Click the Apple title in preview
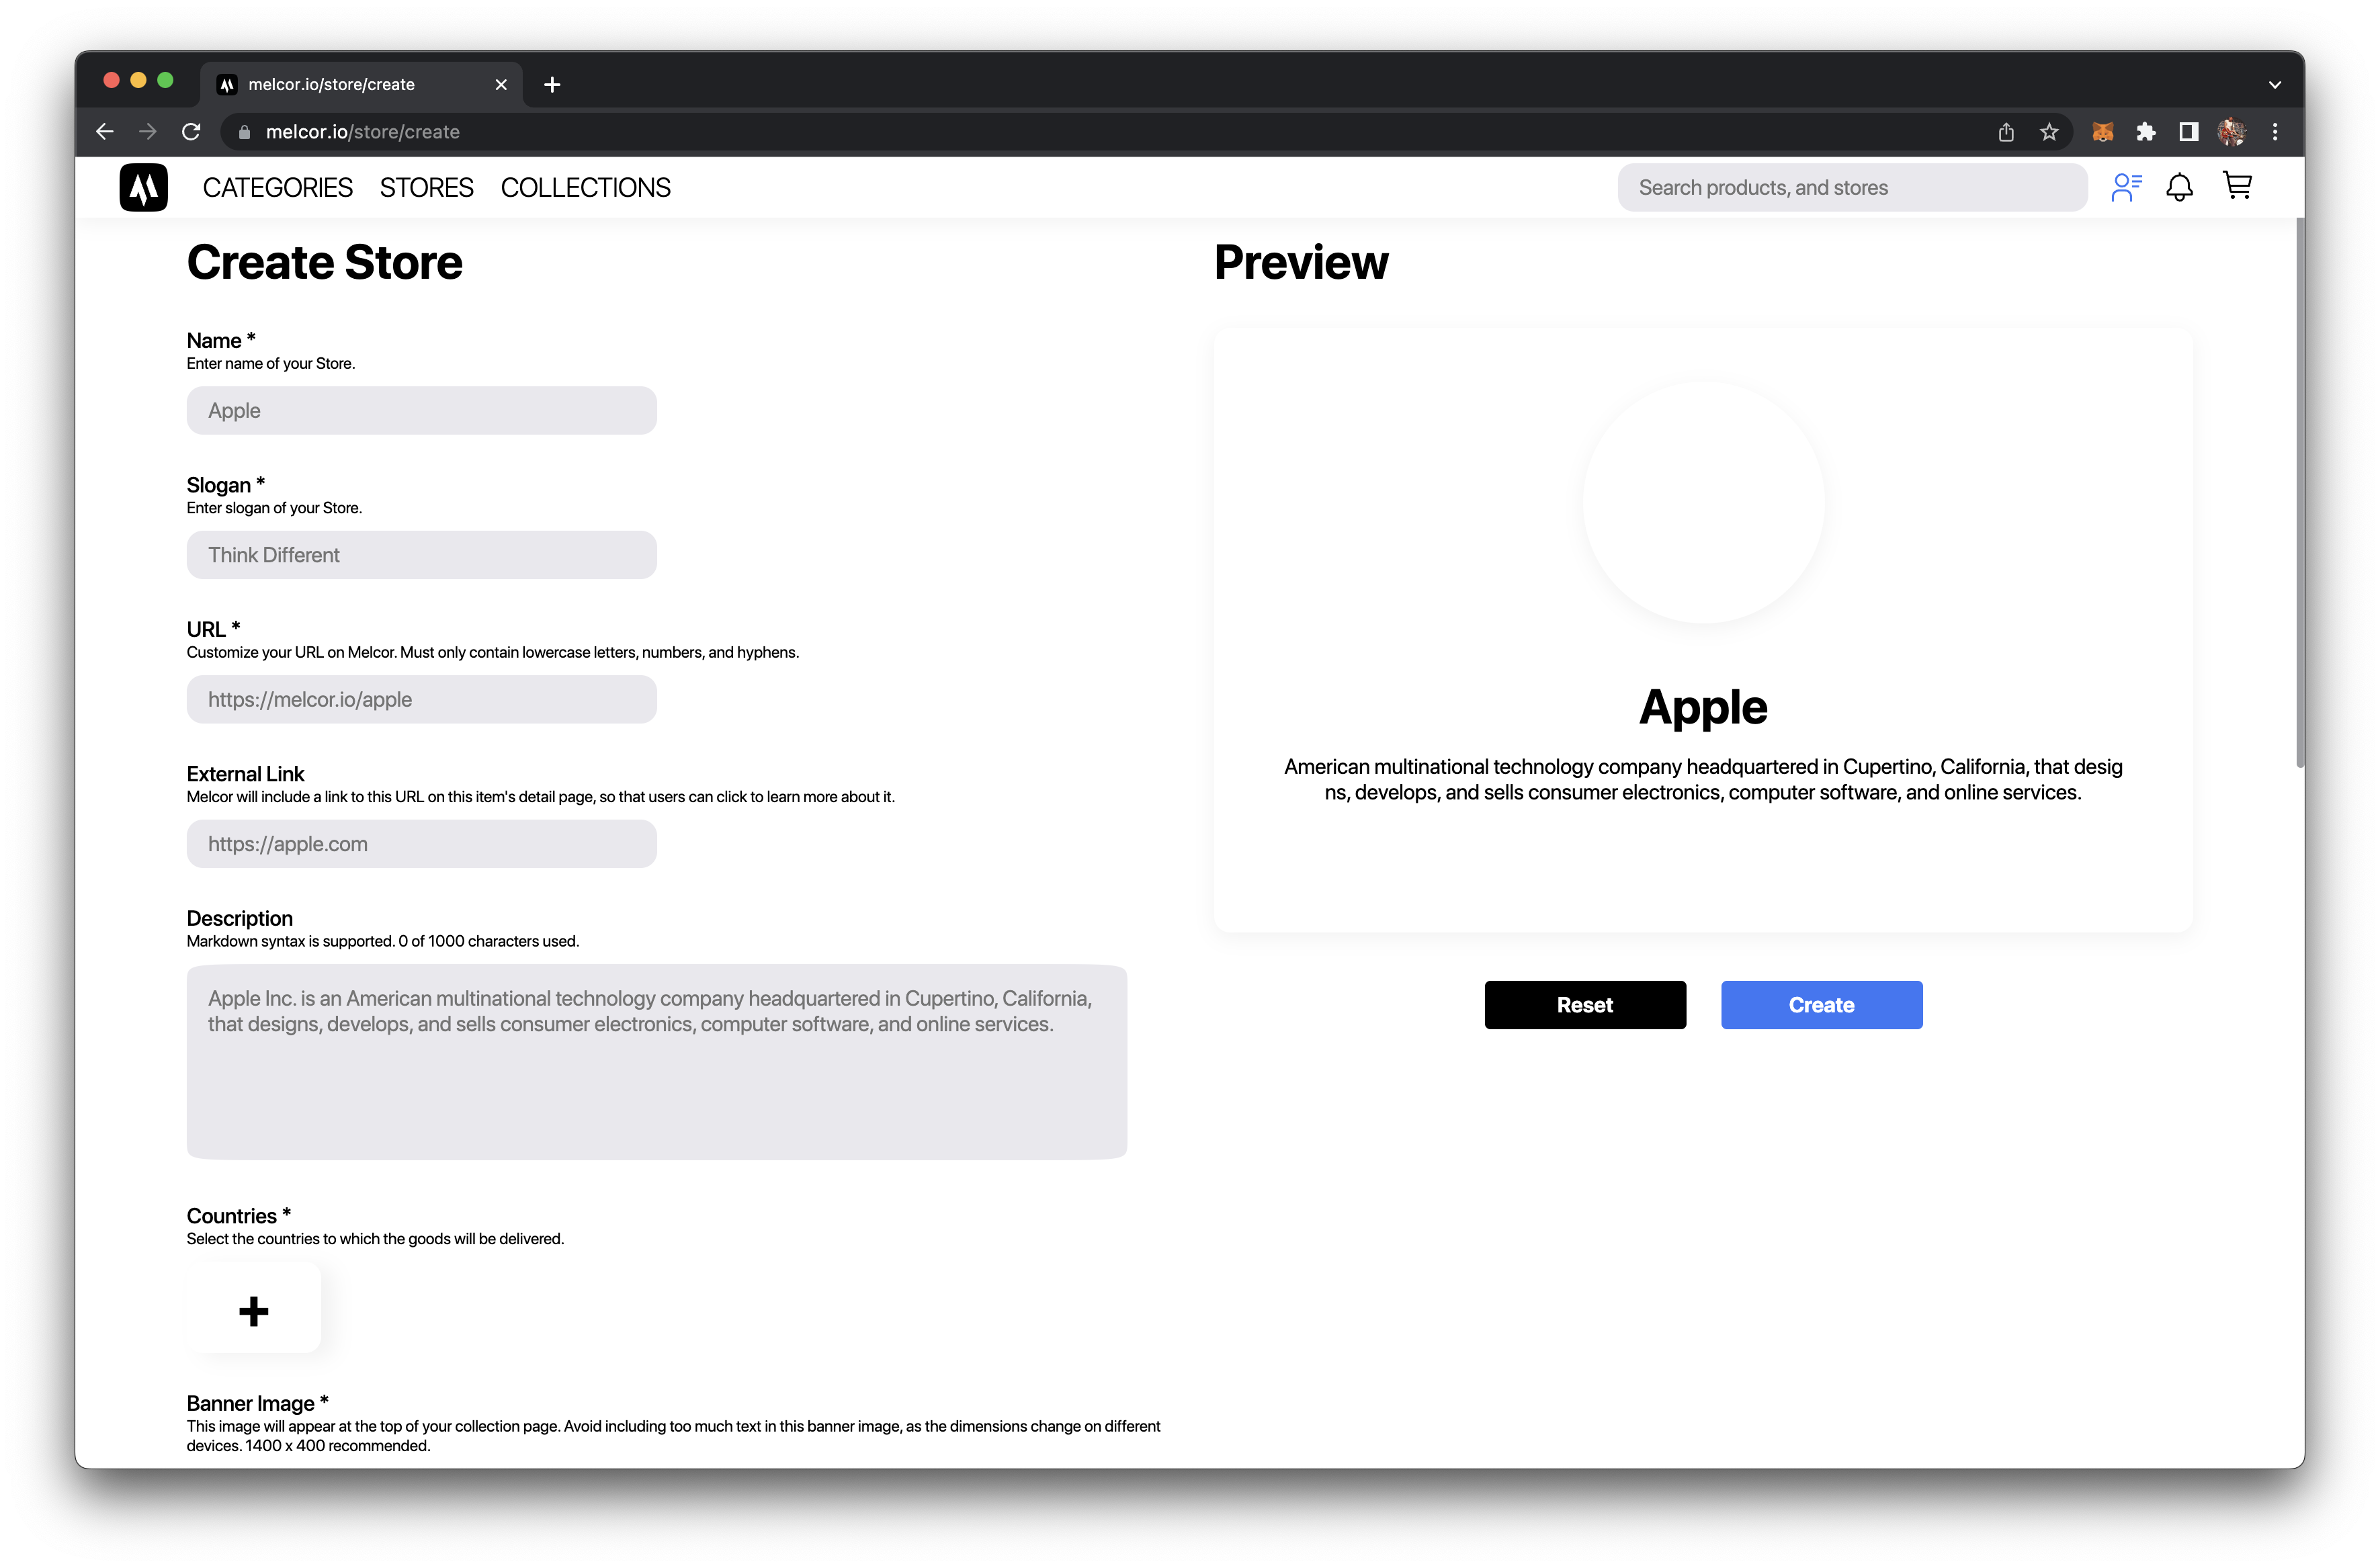The width and height of the screenshot is (2380, 1568). (1703, 707)
